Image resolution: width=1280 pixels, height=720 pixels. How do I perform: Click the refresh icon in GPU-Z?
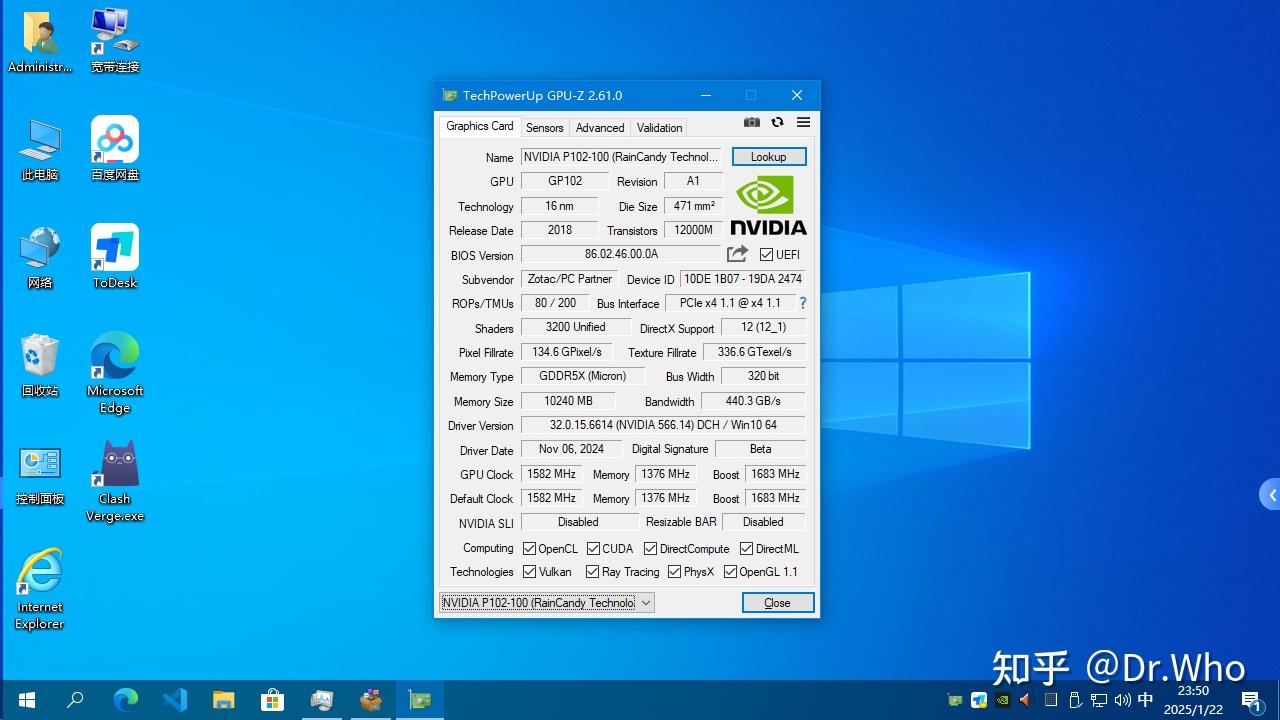(777, 123)
